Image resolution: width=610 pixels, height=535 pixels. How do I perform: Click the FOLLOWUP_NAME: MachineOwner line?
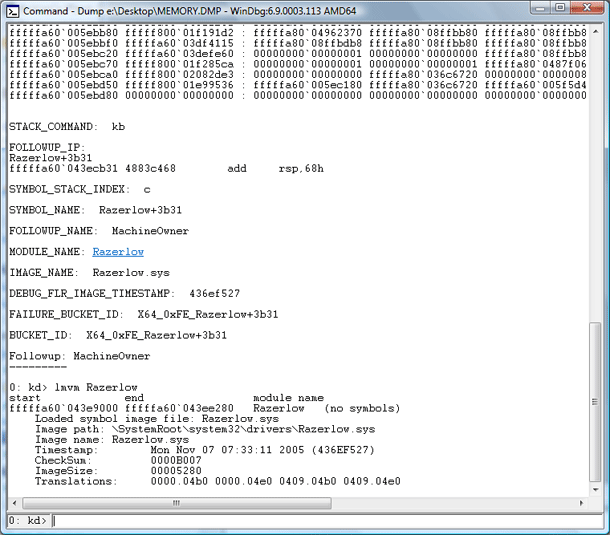[x=99, y=231]
